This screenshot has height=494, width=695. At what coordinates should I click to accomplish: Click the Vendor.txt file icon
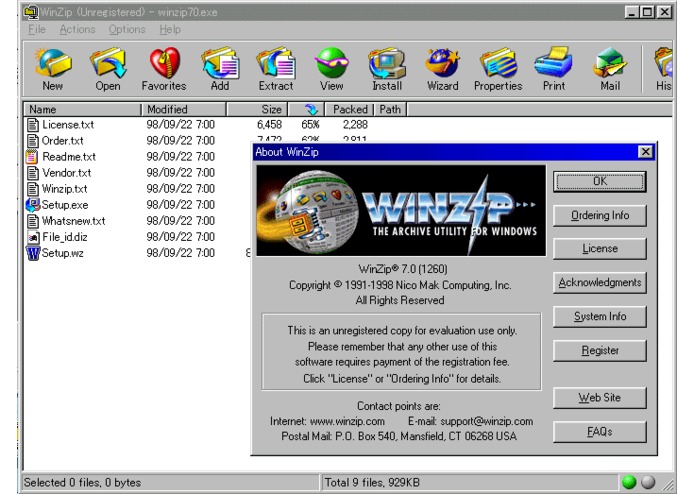33,173
